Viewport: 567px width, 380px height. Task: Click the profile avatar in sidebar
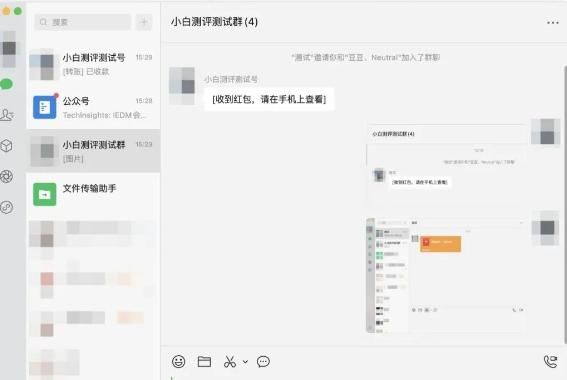9,49
